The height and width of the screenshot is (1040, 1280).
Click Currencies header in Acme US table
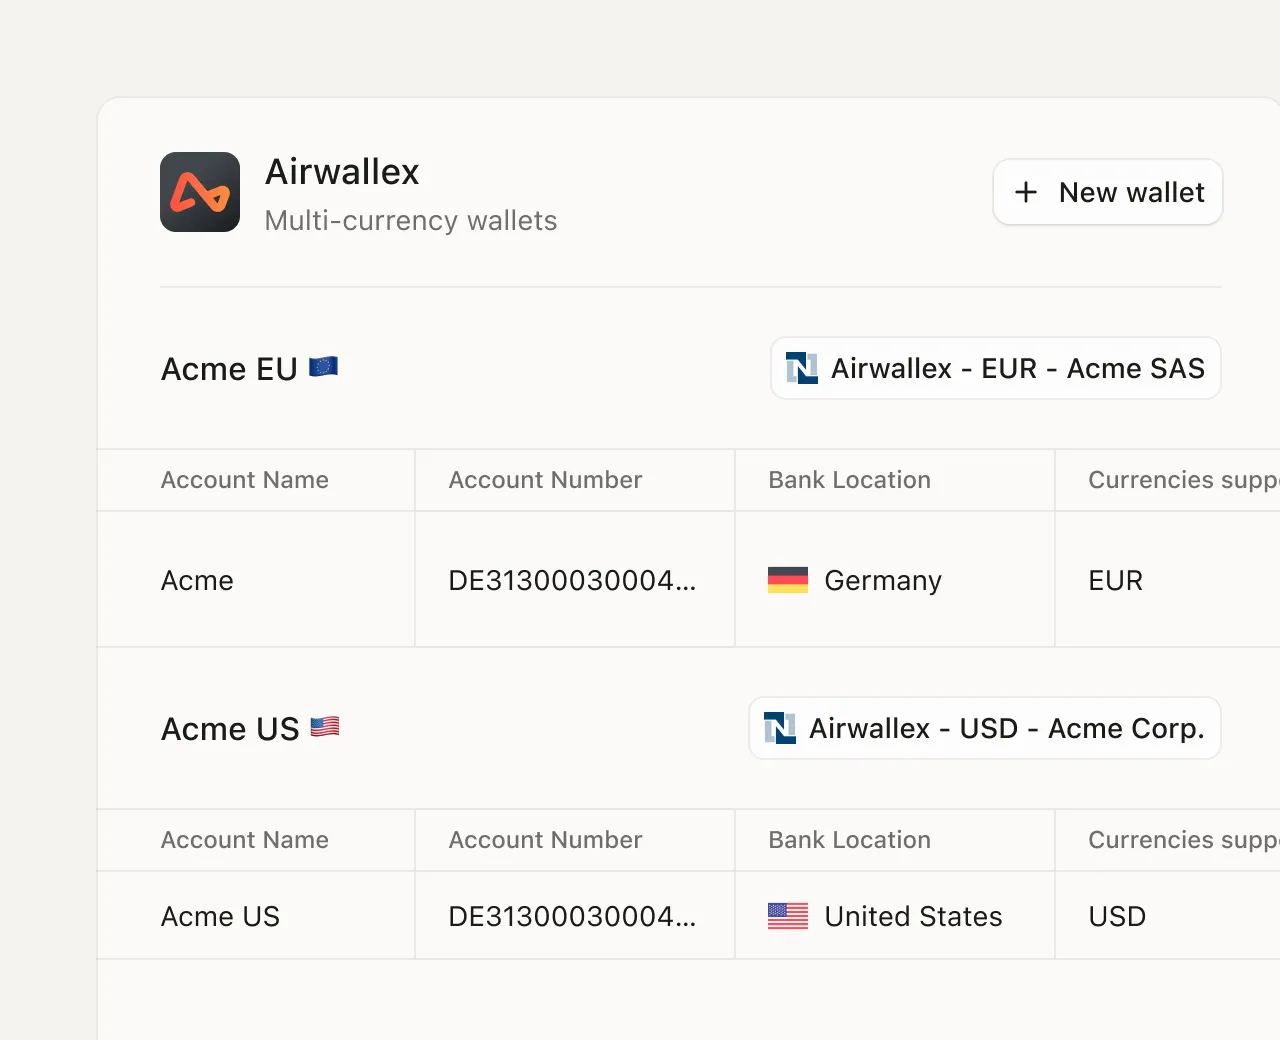pyautogui.click(x=1184, y=840)
